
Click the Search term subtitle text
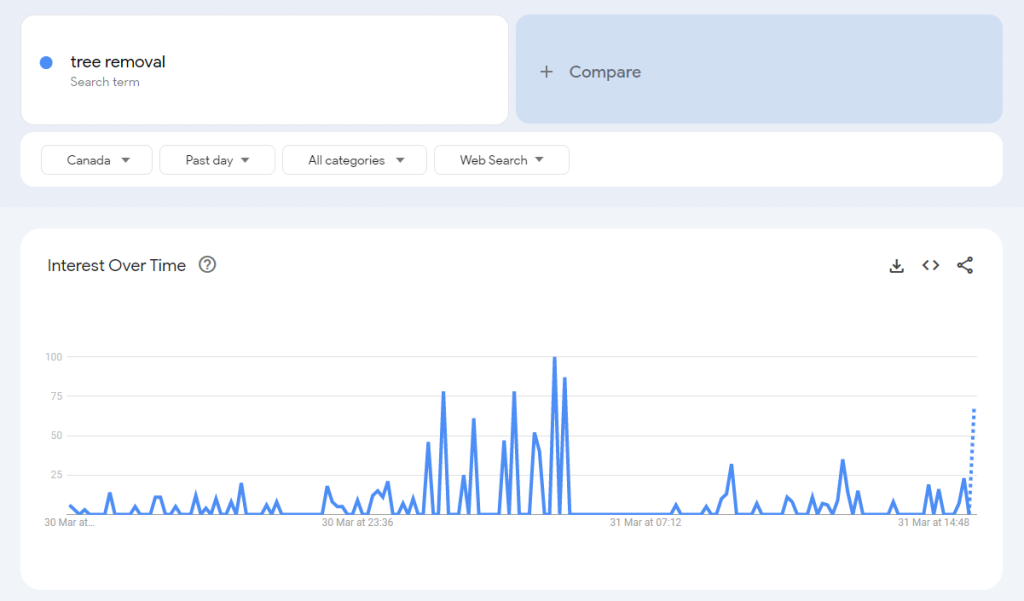coord(105,82)
